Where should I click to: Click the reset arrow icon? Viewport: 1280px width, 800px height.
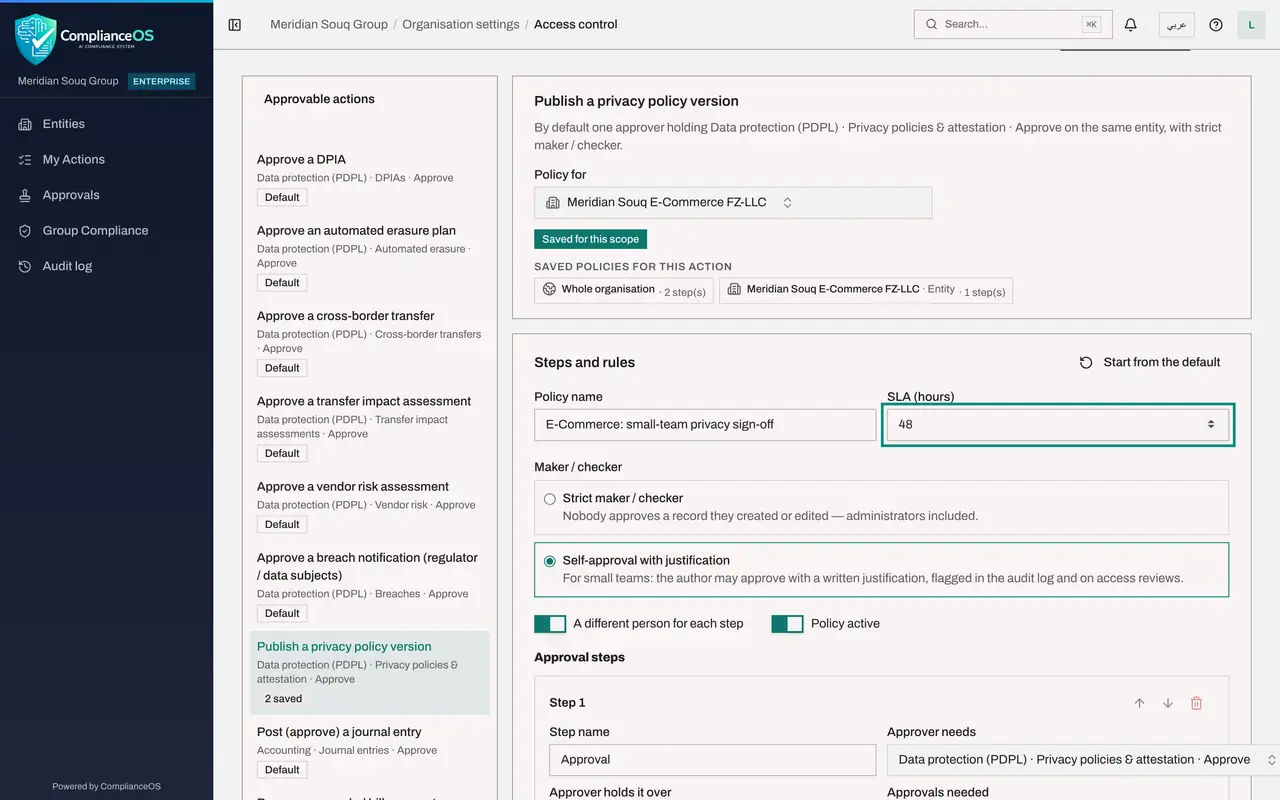tap(1086, 363)
